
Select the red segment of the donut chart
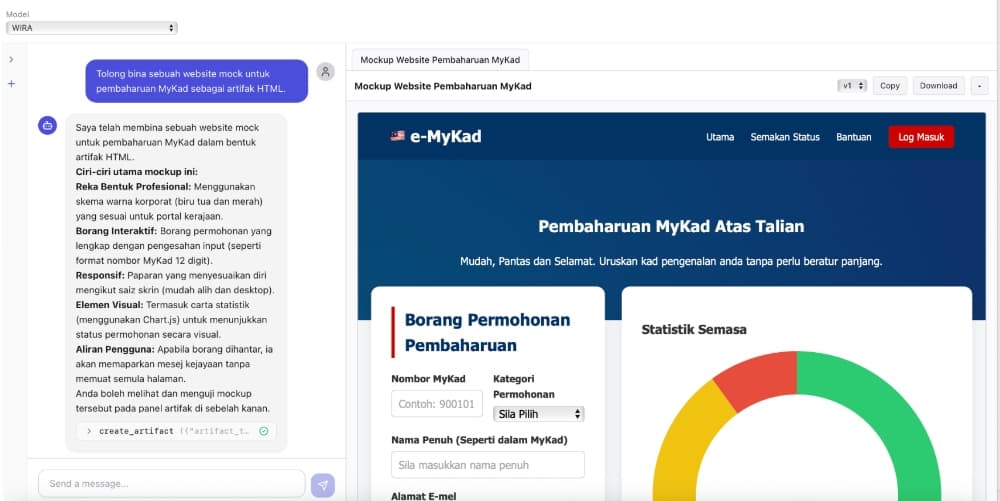[x=759, y=381]
